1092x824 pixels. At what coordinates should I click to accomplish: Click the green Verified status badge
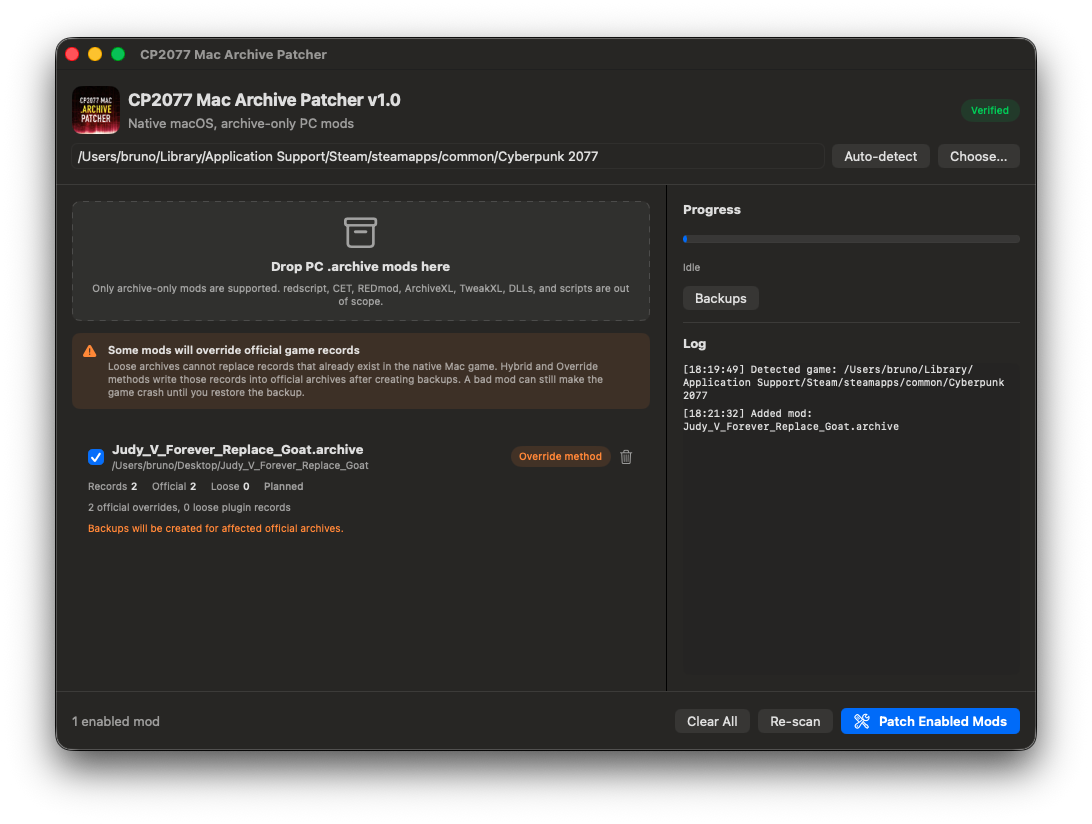[x=990, y=110]
